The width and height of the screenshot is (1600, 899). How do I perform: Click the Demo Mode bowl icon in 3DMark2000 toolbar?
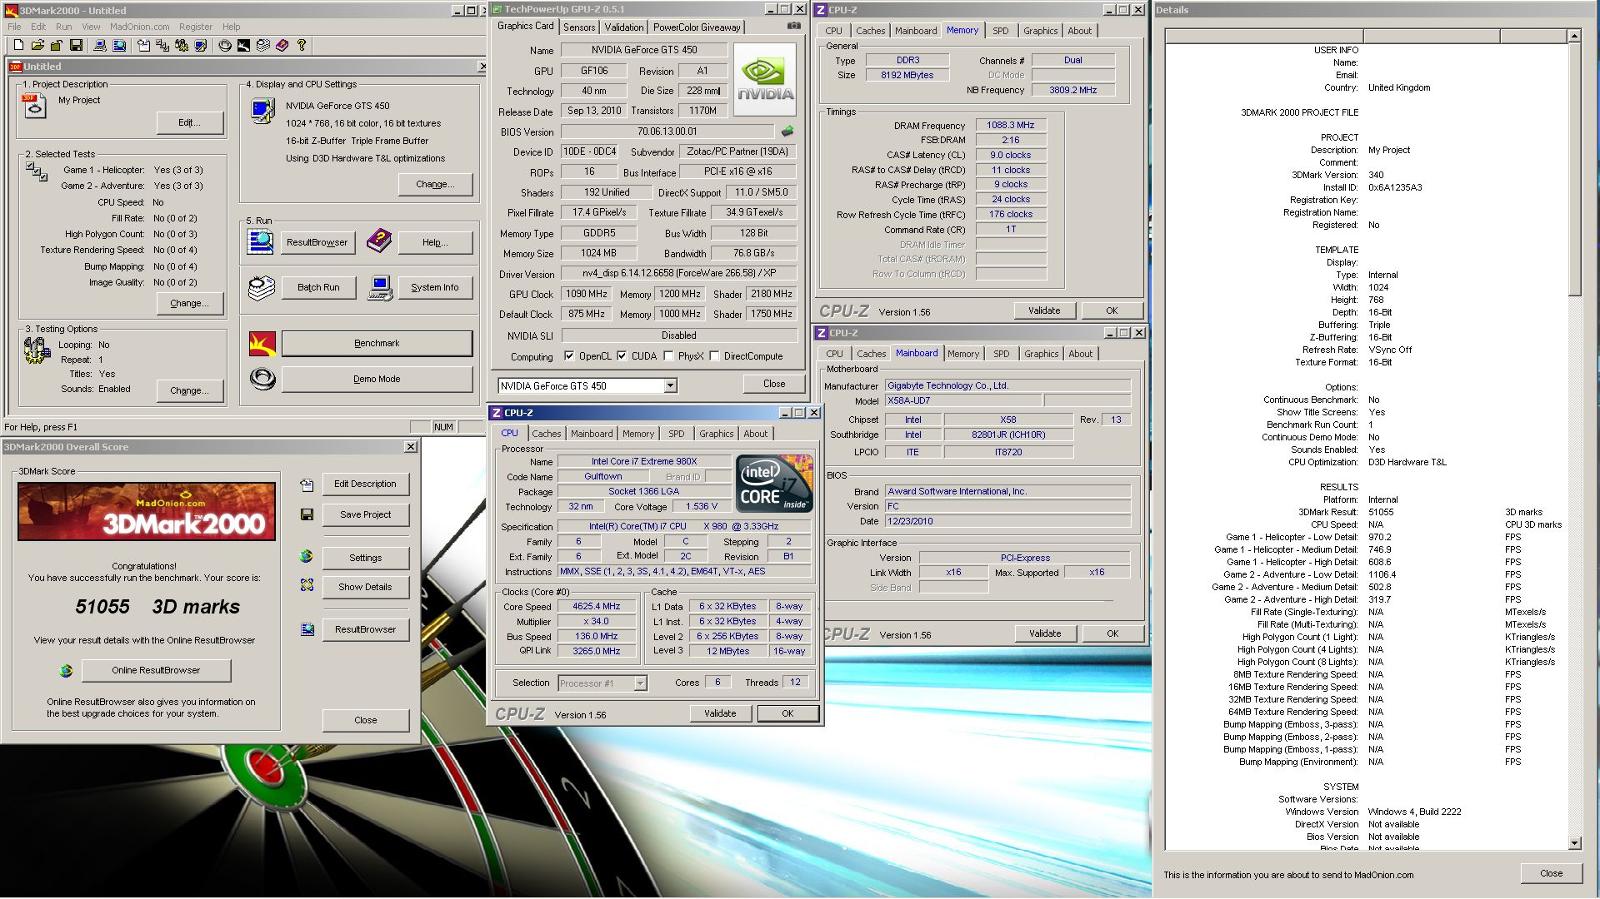[x=225, y=45]
